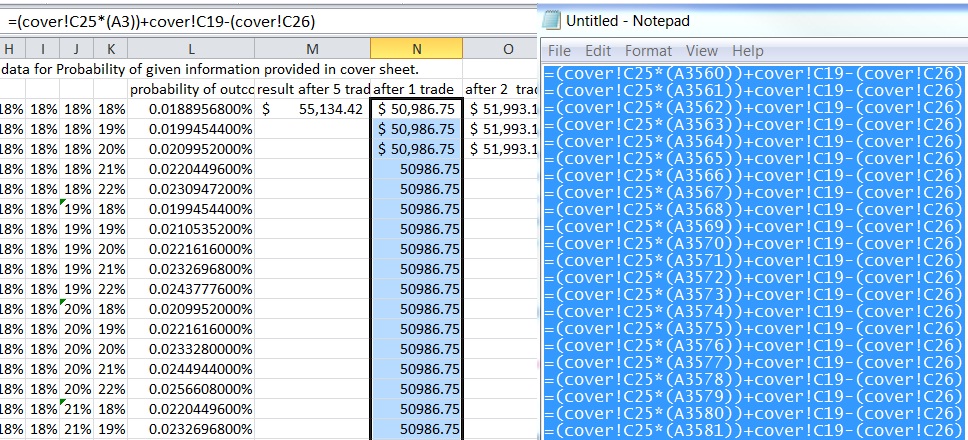Open the View menu in Notepad
The width and height of the screenshot is (968, 440).
[x=702, y=51]
